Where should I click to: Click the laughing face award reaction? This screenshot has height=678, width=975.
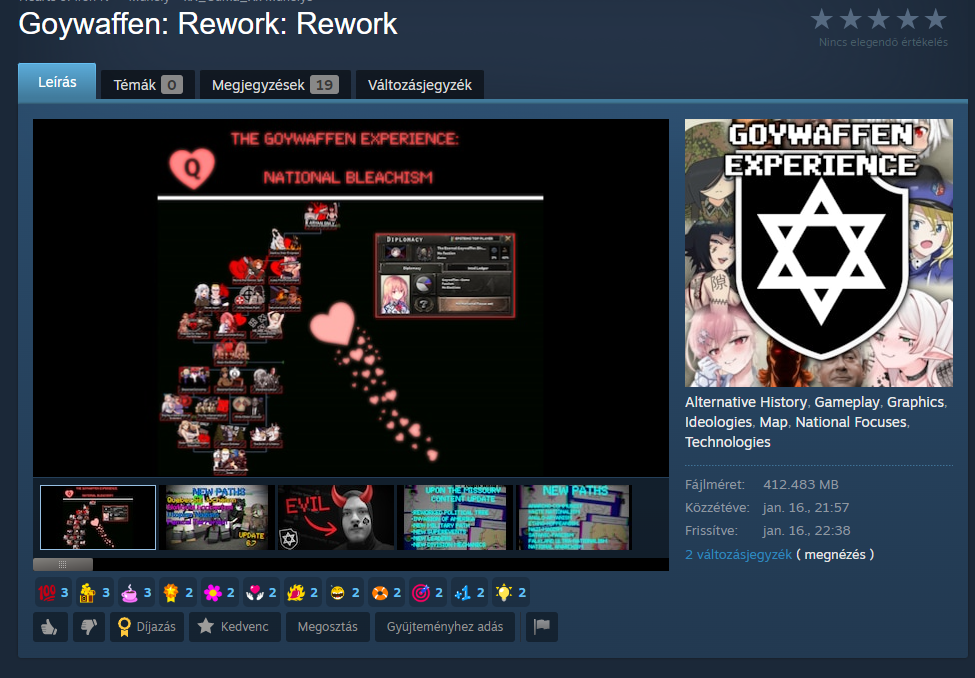point(338,593)
